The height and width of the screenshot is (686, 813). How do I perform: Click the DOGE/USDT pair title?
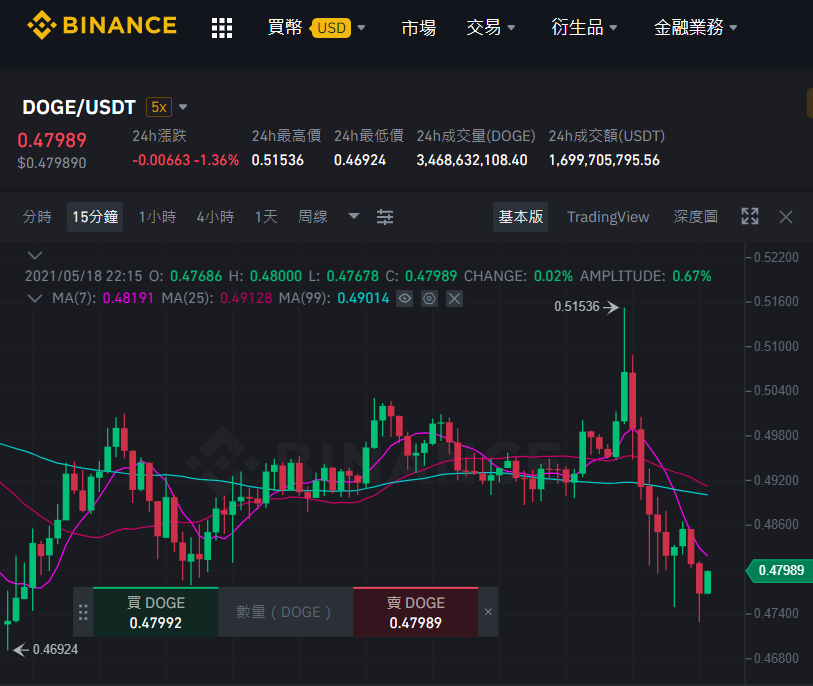pos(79,107)
